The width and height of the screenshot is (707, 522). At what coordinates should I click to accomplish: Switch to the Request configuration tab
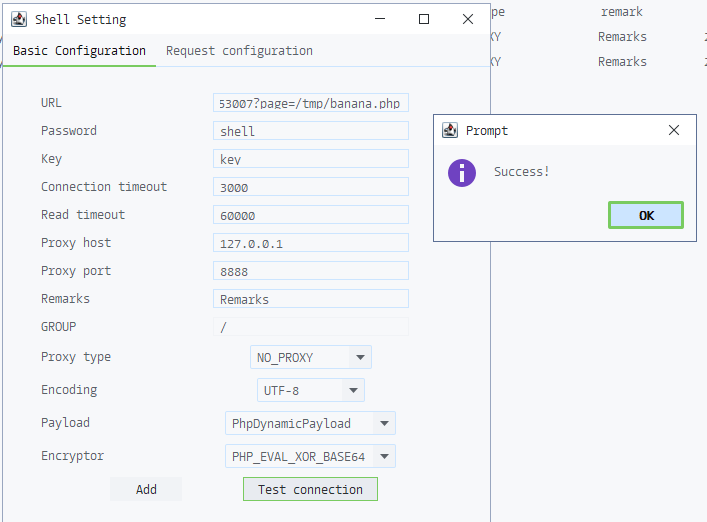pos(239,51)
